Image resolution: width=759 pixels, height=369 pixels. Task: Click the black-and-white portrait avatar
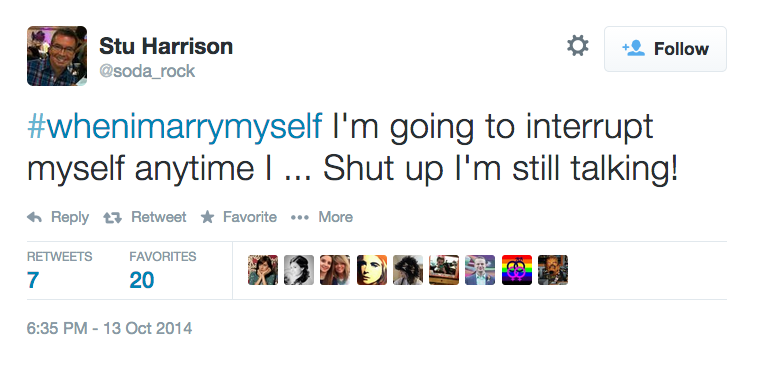(299, 270)
